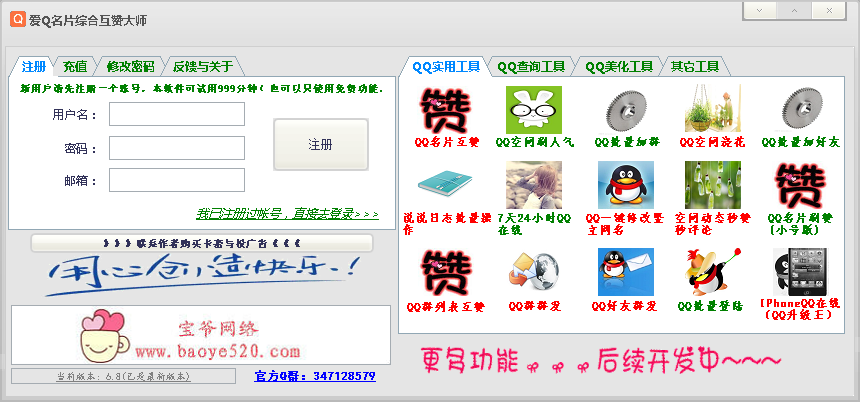The width and height of the screenshot is (860, 402).
Task: Launch the QQ群列表互赞 icon
Action: (445, 273)
